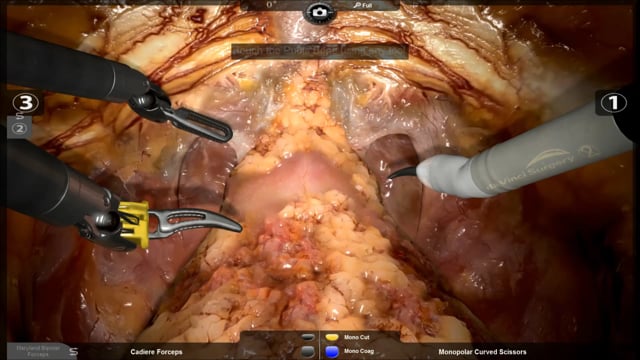Select the arm 1 indicator badge

point(613,103)
